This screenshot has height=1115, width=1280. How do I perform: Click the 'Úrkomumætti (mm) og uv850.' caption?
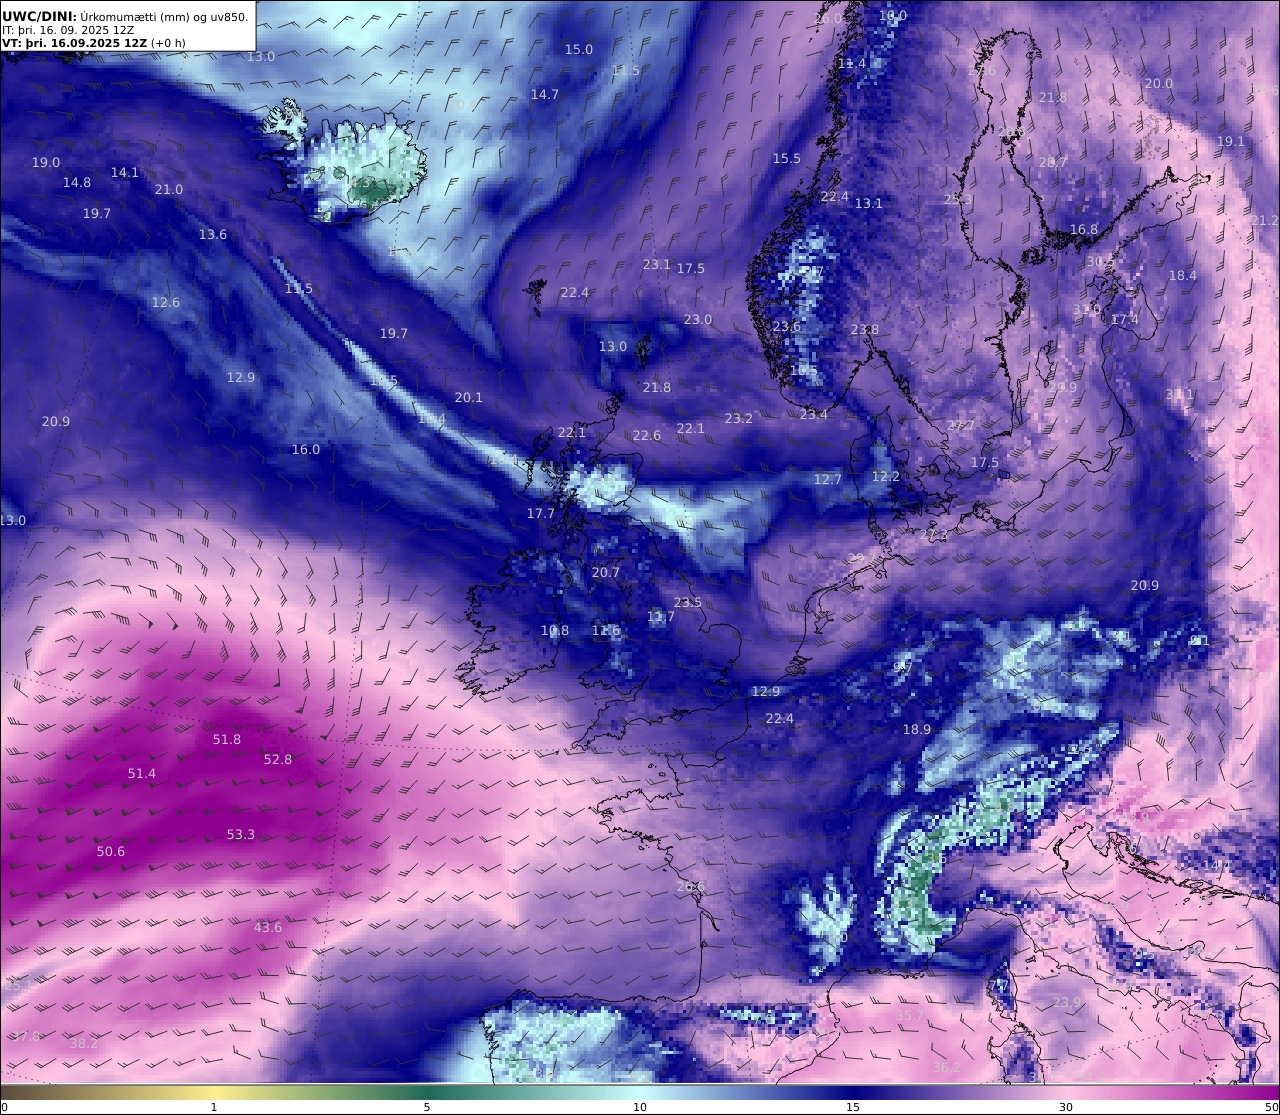point(163,16)
